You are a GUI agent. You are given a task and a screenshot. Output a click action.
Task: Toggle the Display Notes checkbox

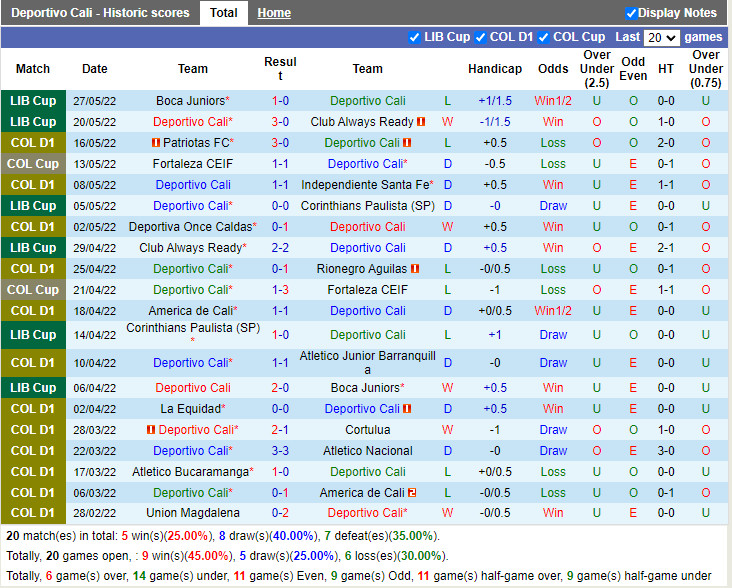pos(631,13)
